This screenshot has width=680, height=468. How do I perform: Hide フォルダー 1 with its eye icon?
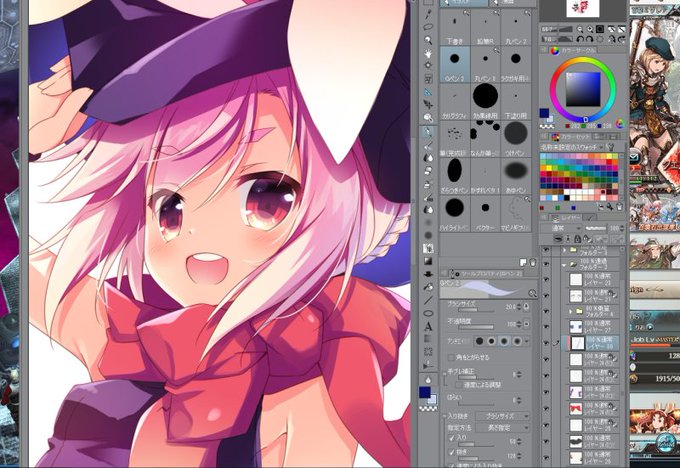(x=546, y=250)
